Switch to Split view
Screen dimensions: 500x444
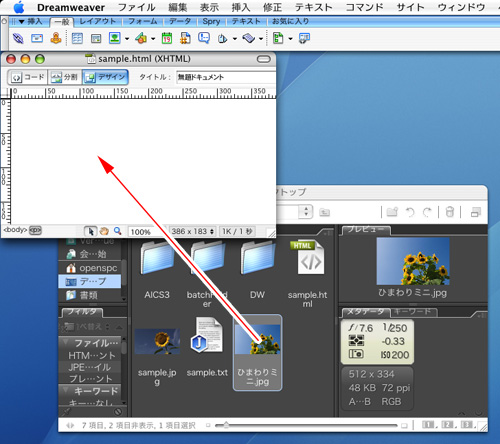65,77
